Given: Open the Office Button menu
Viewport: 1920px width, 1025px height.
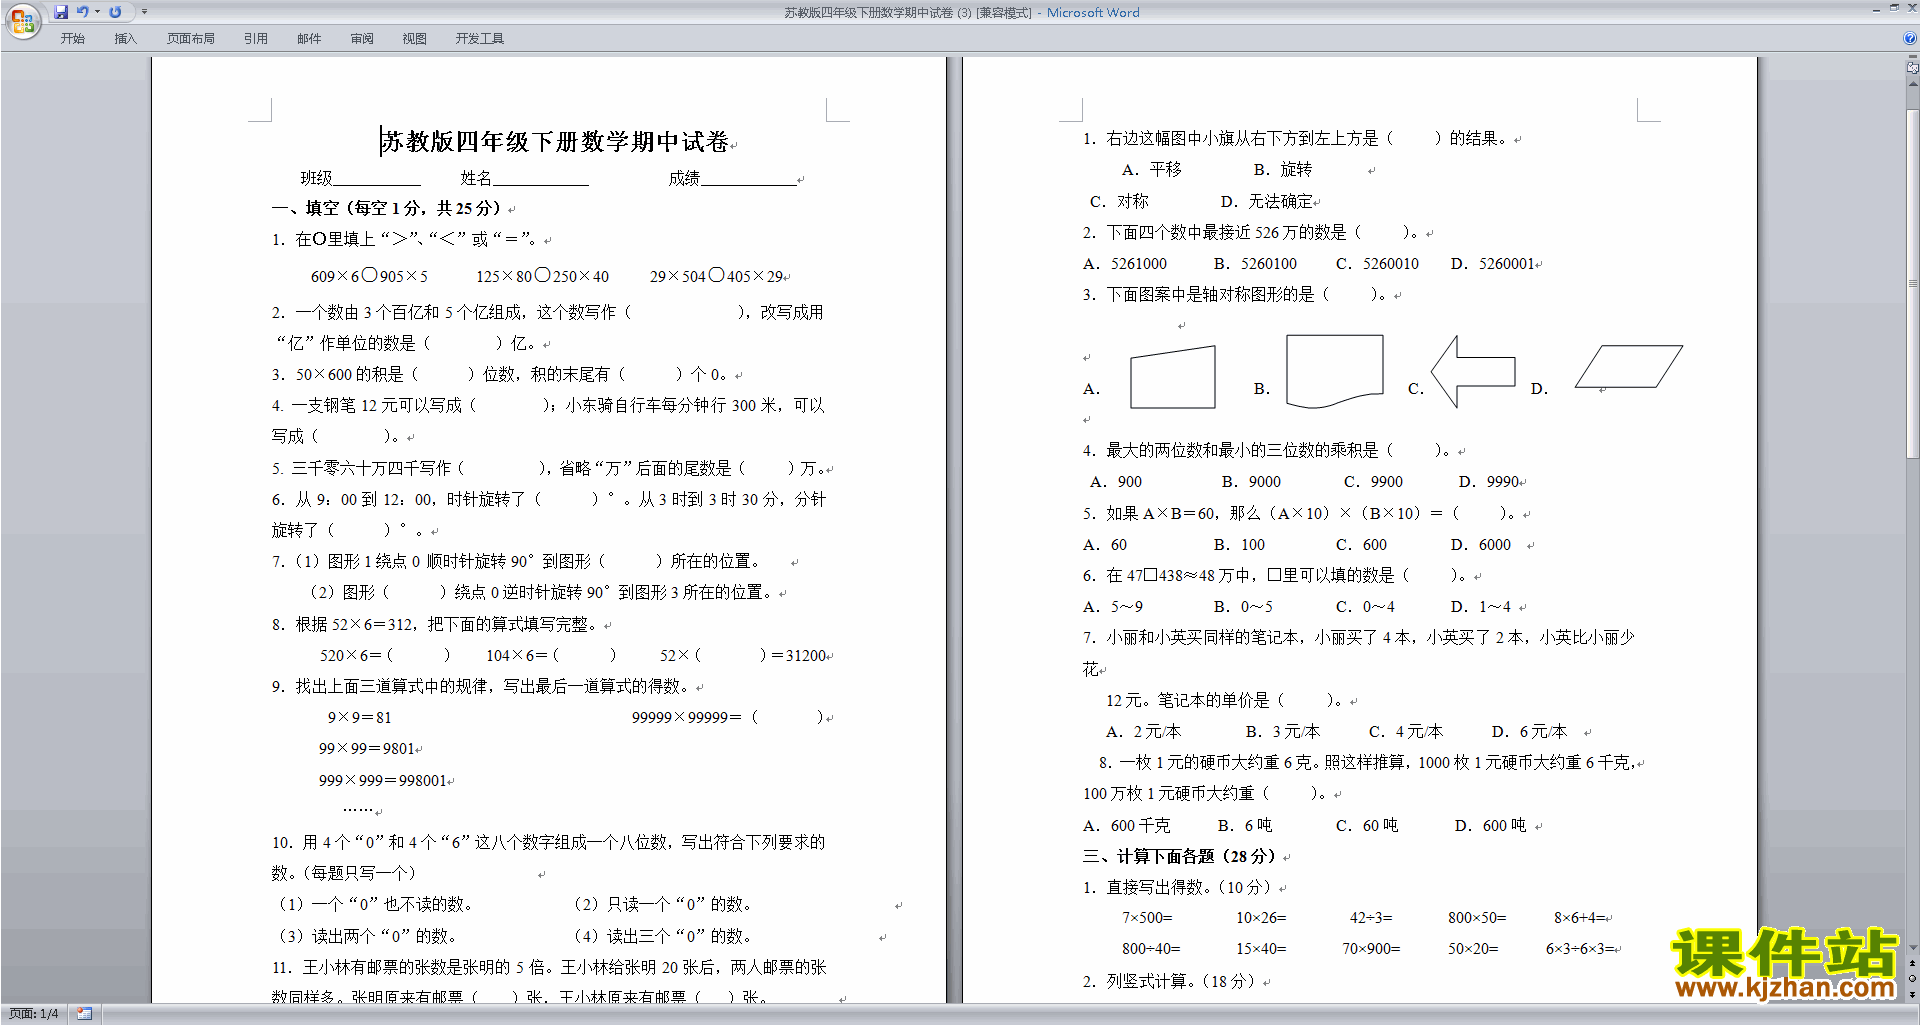Looking at the screenshot, I should click(22, 20).
